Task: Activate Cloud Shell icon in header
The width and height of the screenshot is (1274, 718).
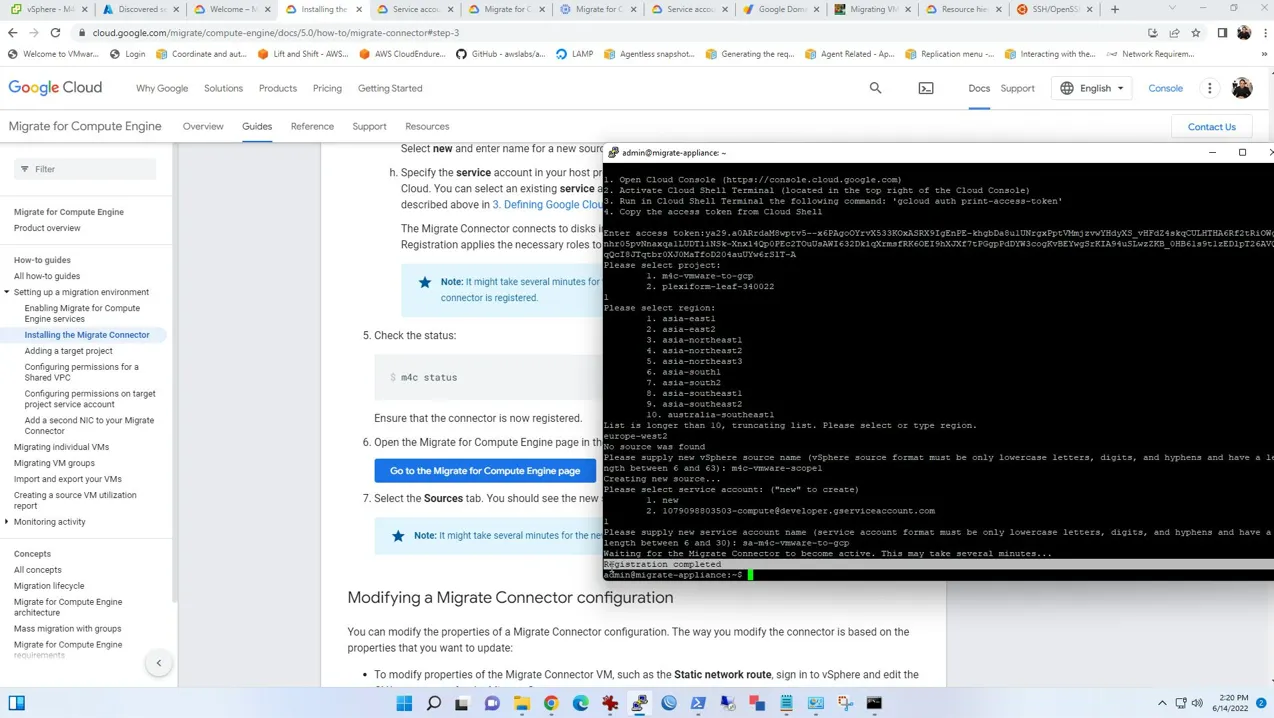Action: (926, 88)
